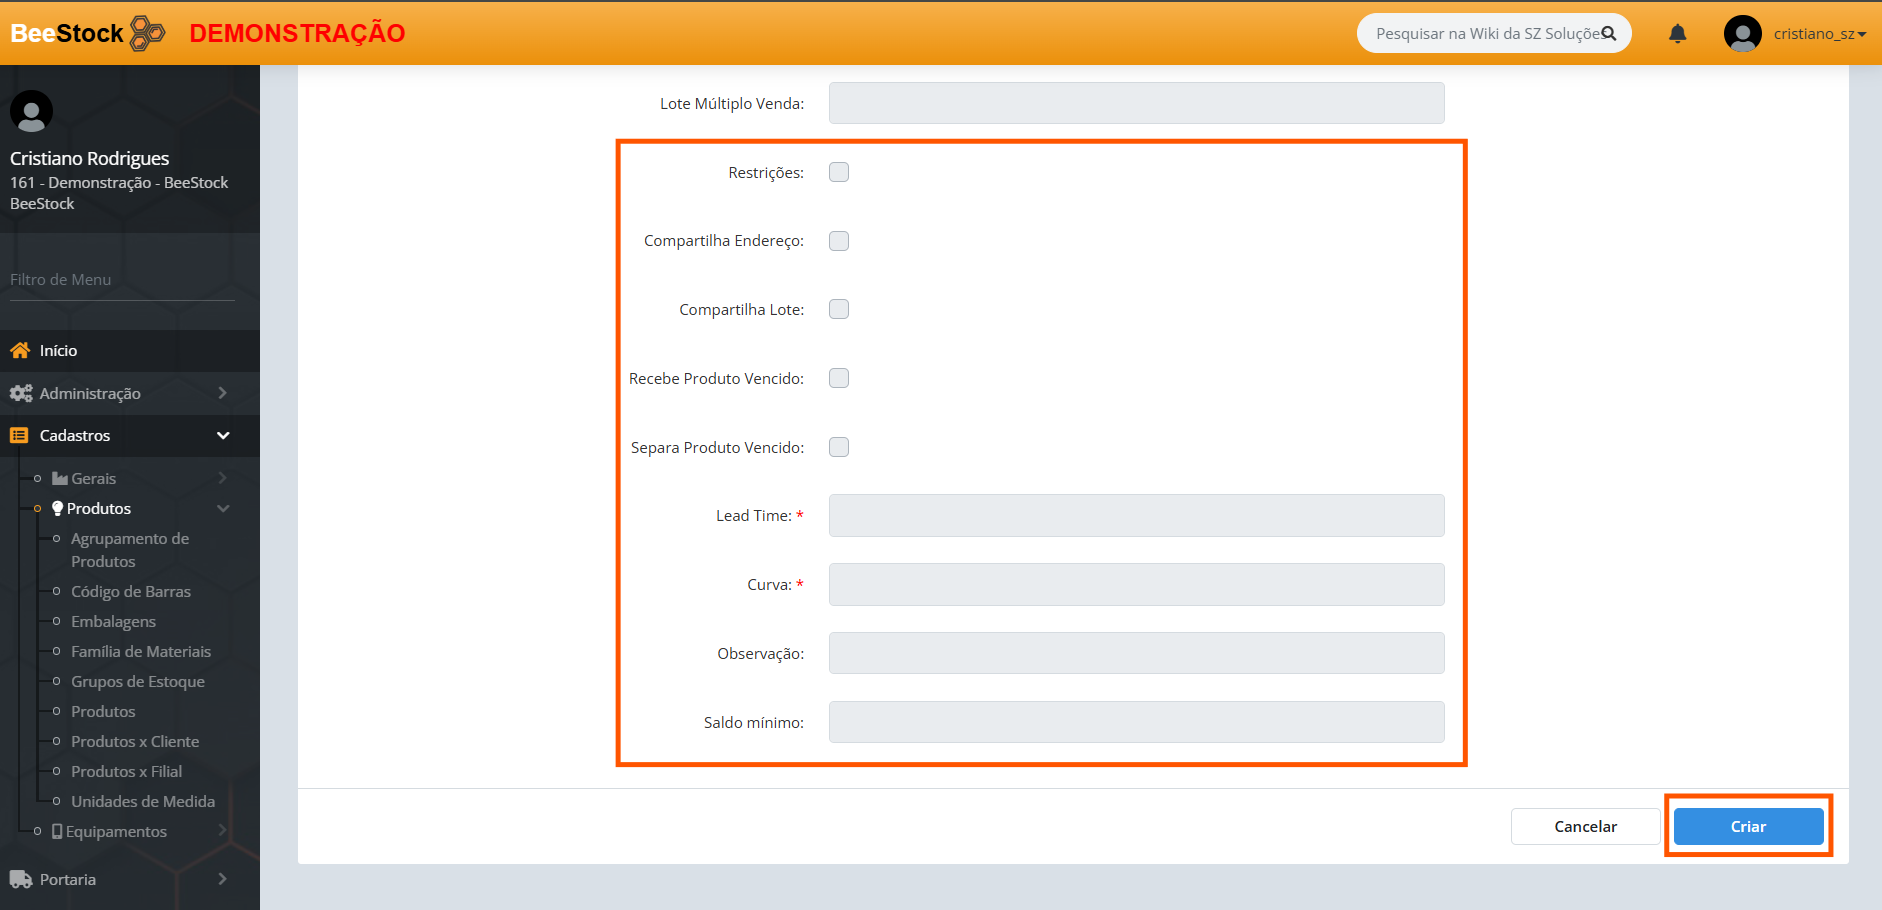Viewport: 1882px width, 910px height.
Task: Click the search magnifier icon in Wiki search
Action: pos(1609,34)
